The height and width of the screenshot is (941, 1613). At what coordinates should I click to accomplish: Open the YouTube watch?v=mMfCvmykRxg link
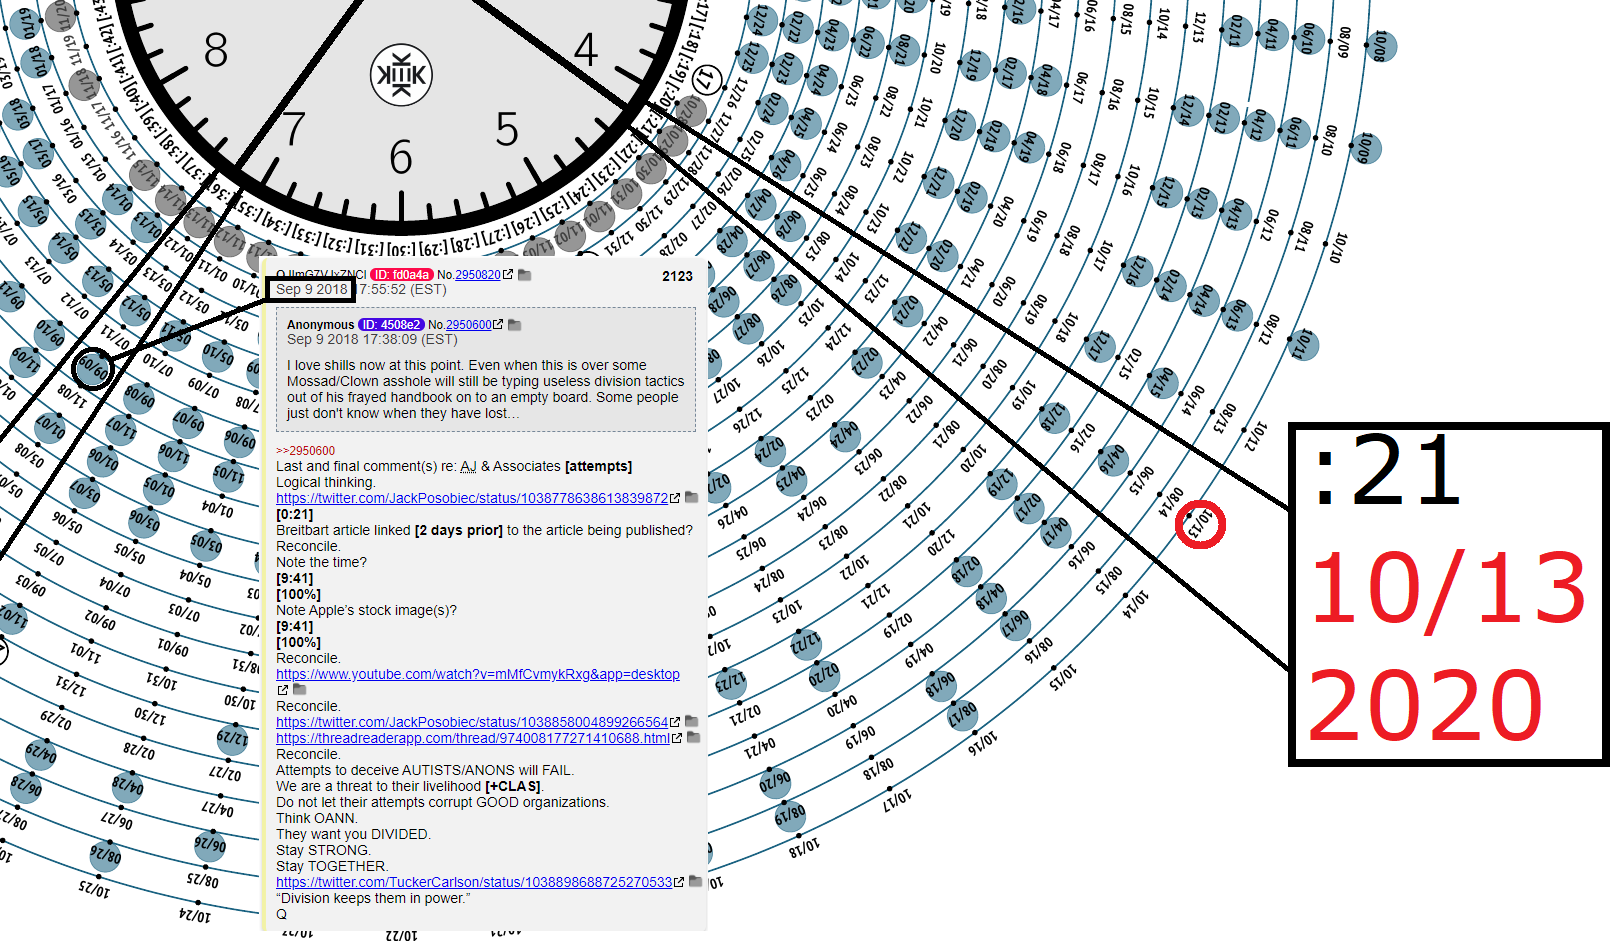(478, 674)
